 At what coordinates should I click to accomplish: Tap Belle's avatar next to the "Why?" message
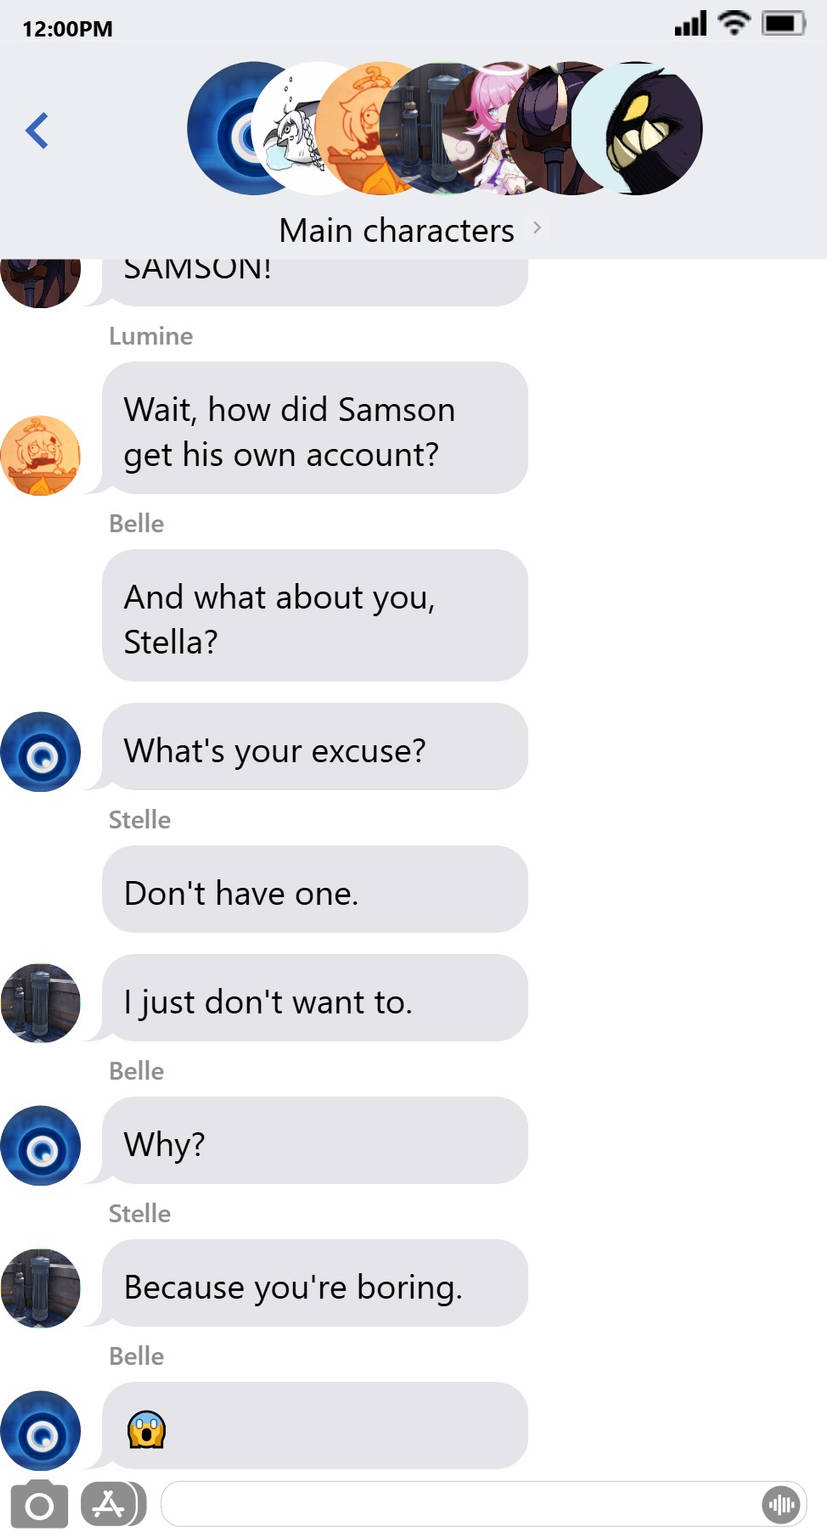click(x=40, y=1145)
